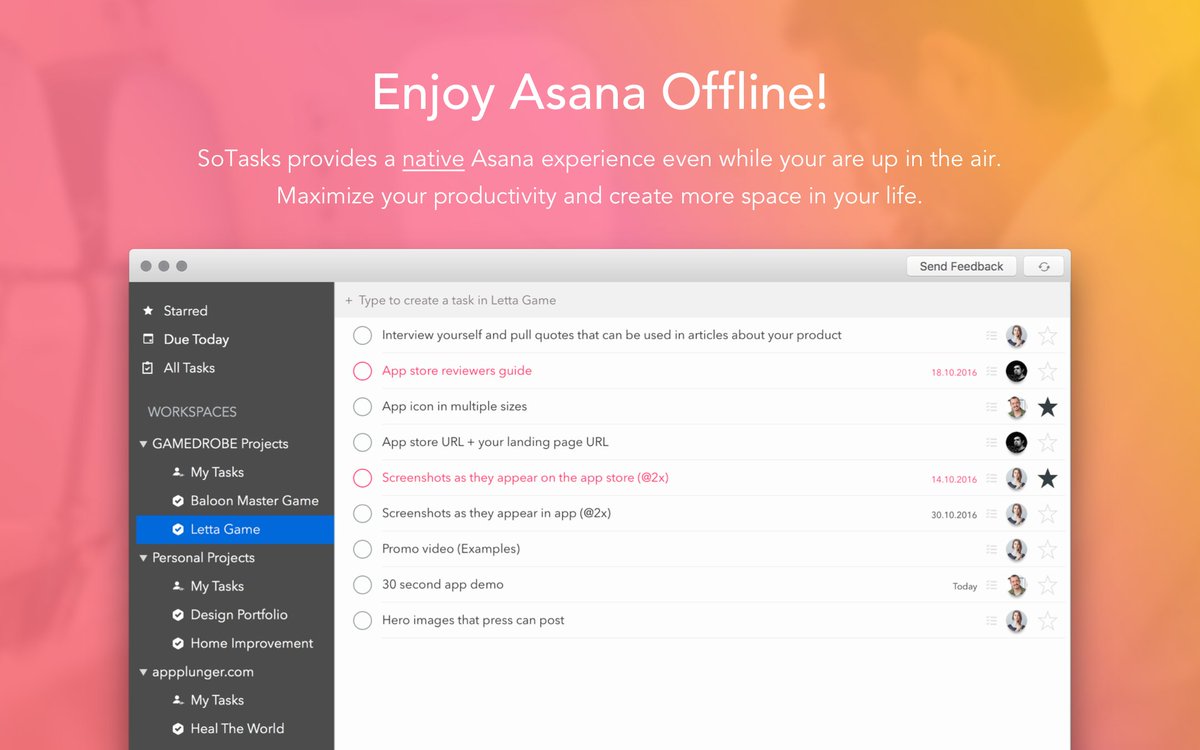Complete the 'Interview yourself and pull quotes' task
1200x750 pixels.
click(x=362, y=335)
